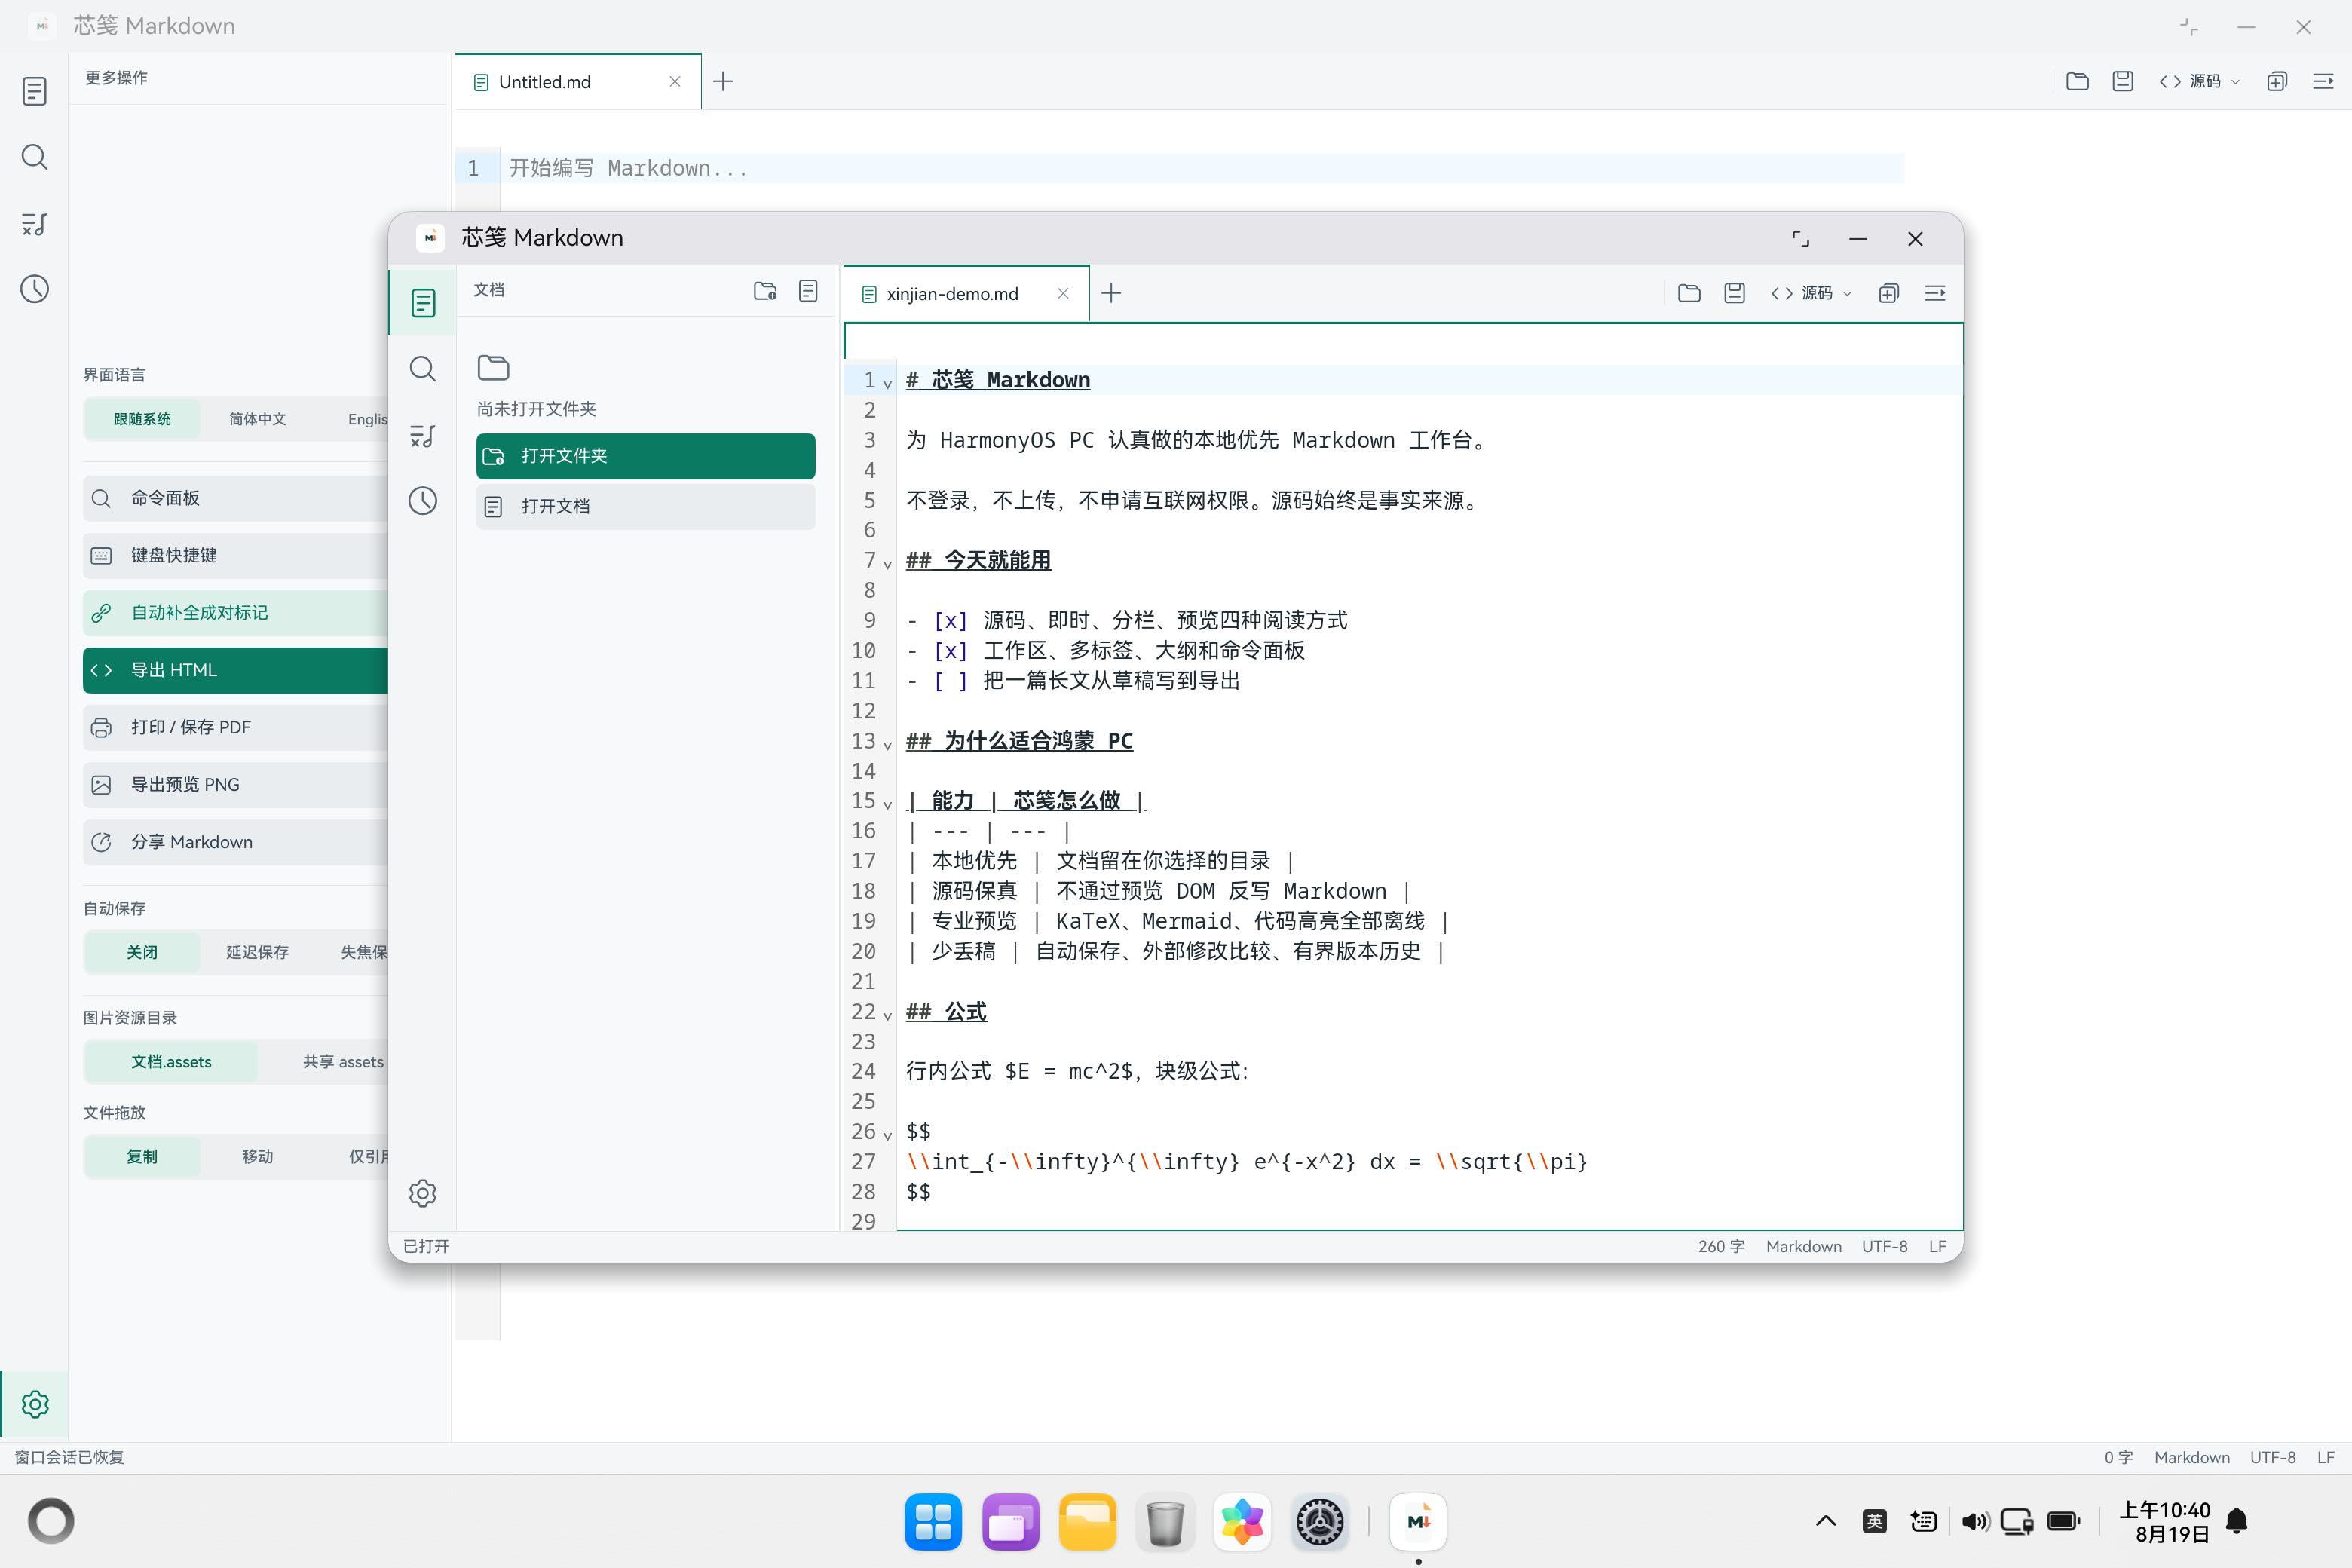This screenshot has width=2352, height=1568.
Task: Open settings gear in front window sidebar
Action: coord(423,1193)
